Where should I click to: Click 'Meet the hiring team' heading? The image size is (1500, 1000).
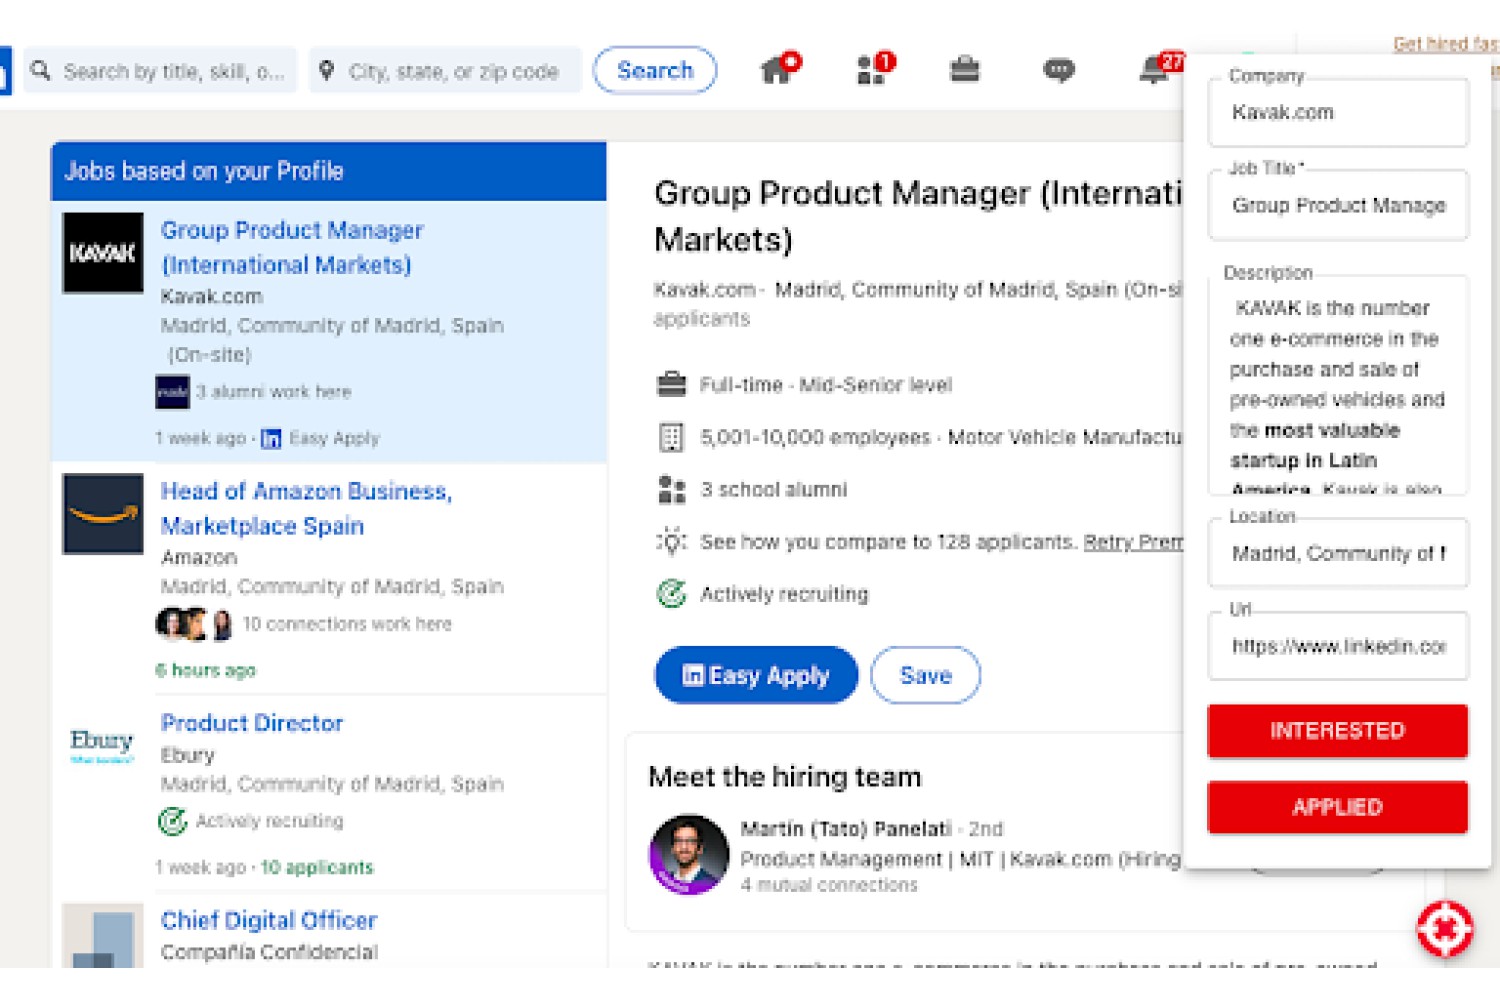click(785, 777)
